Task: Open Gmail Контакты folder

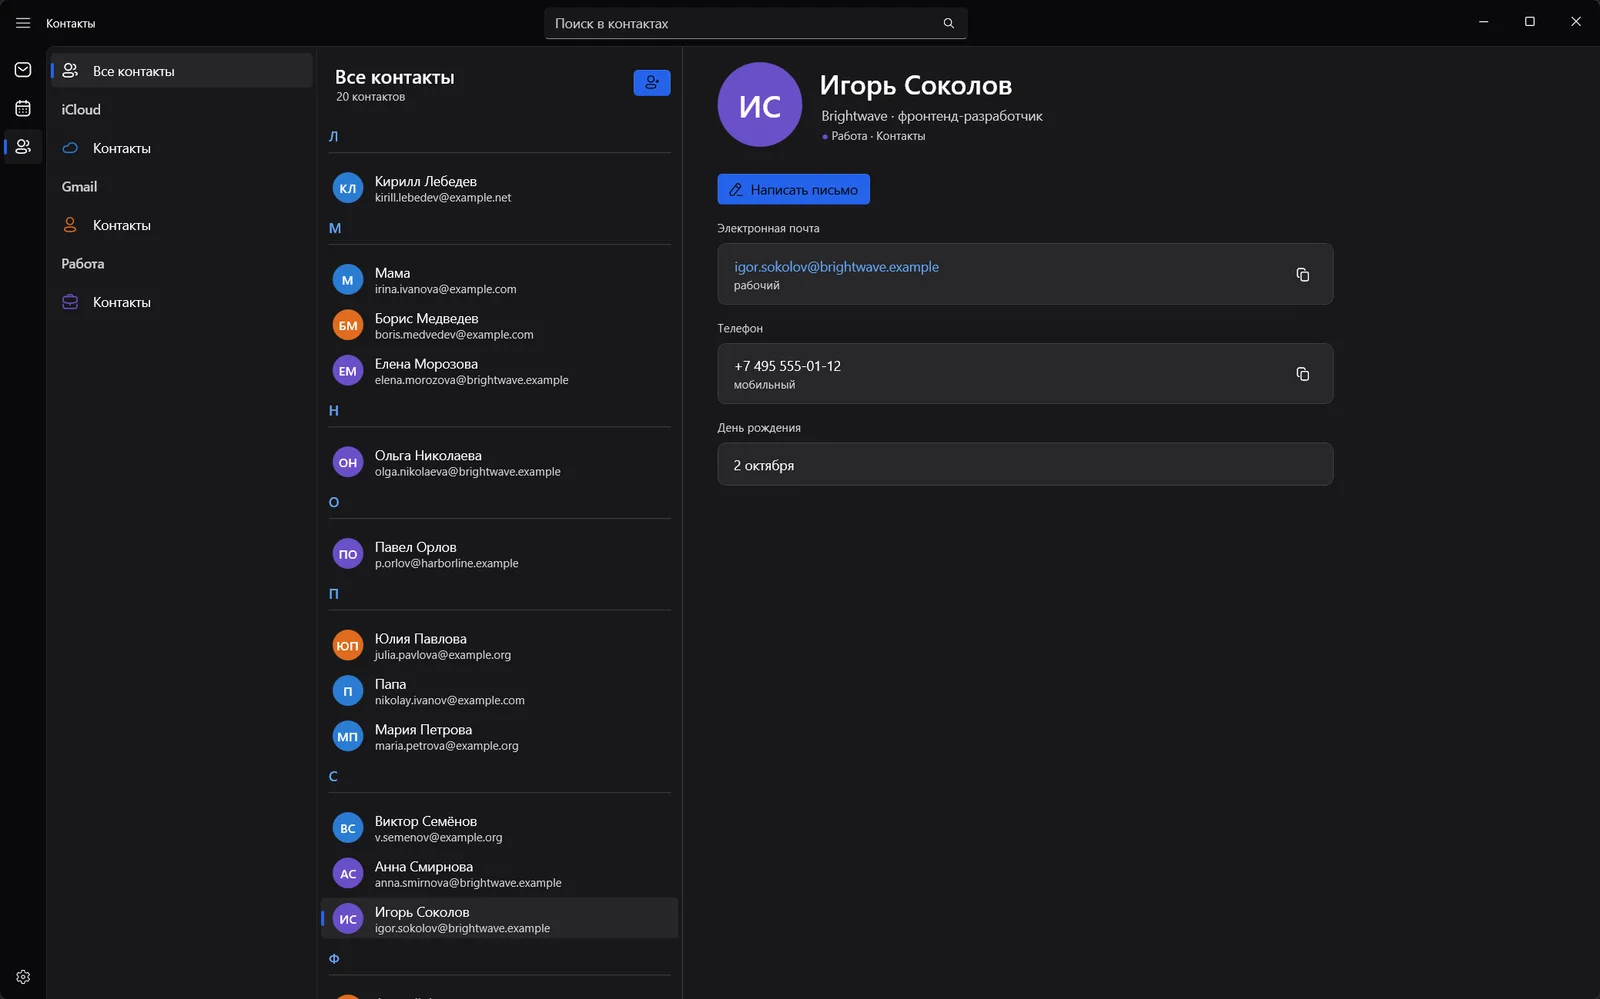Action: (x=181, y=225)
